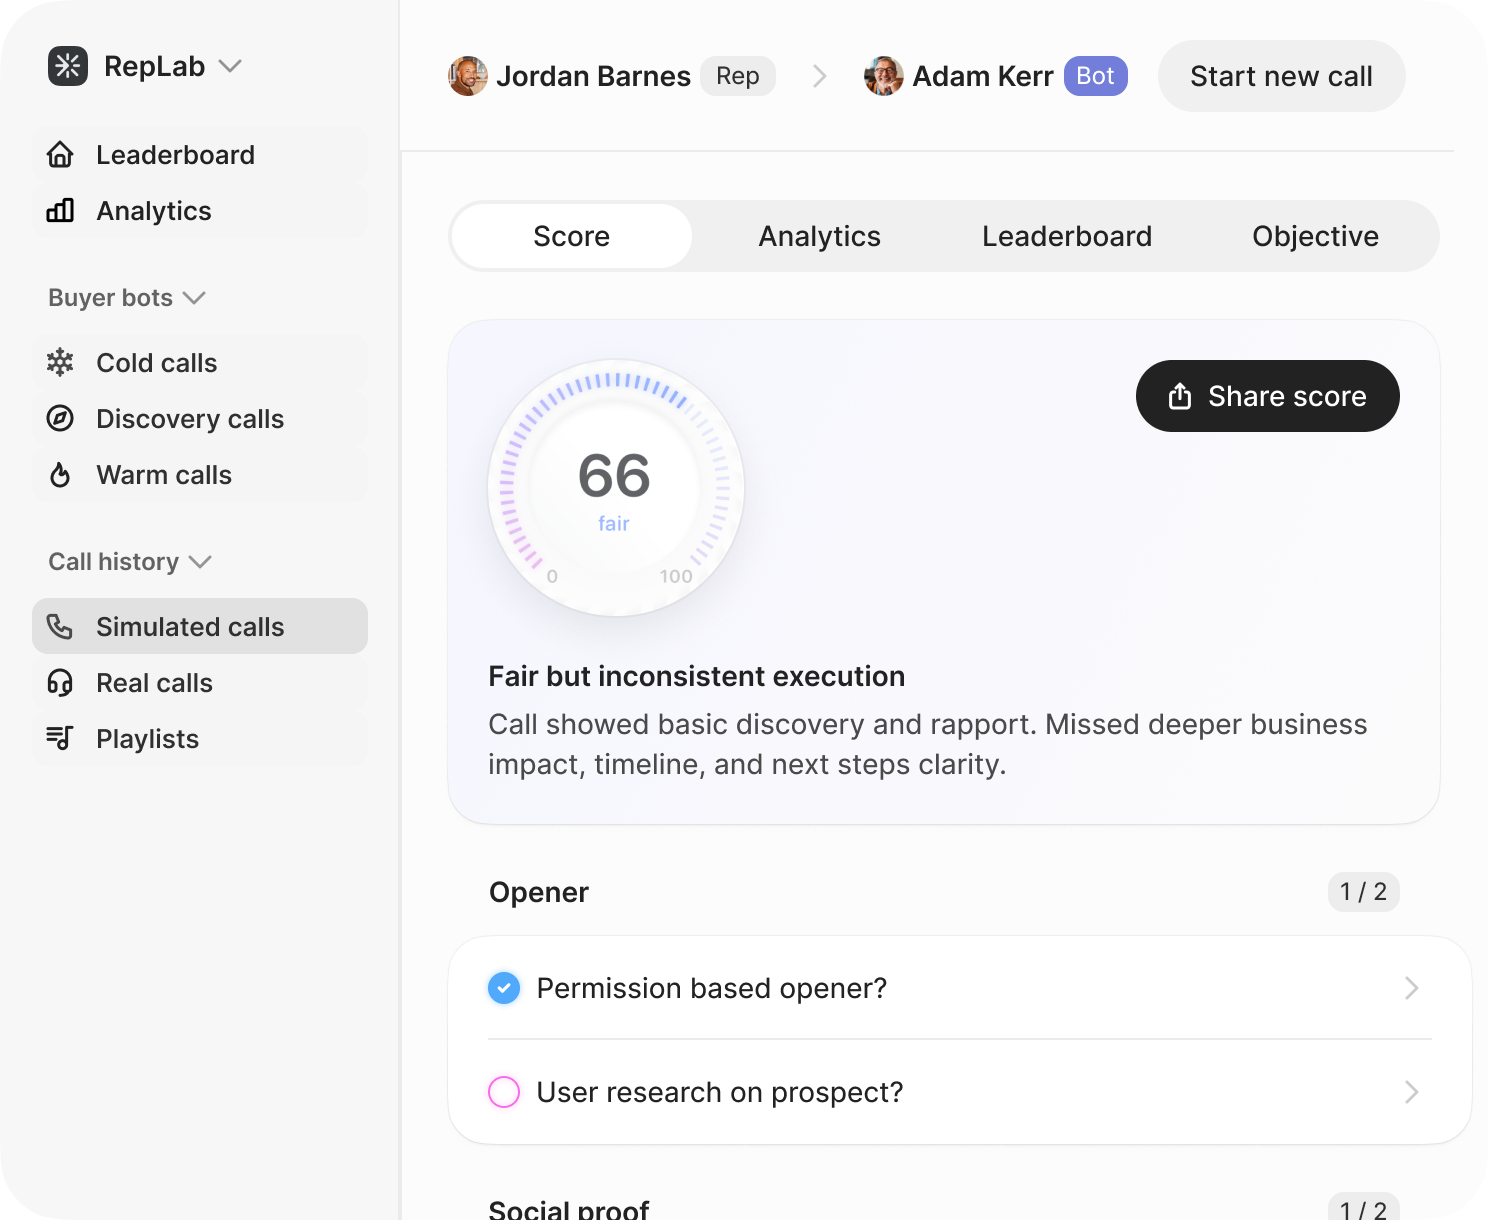
Task: Open Real calls history
Action: 200,683
